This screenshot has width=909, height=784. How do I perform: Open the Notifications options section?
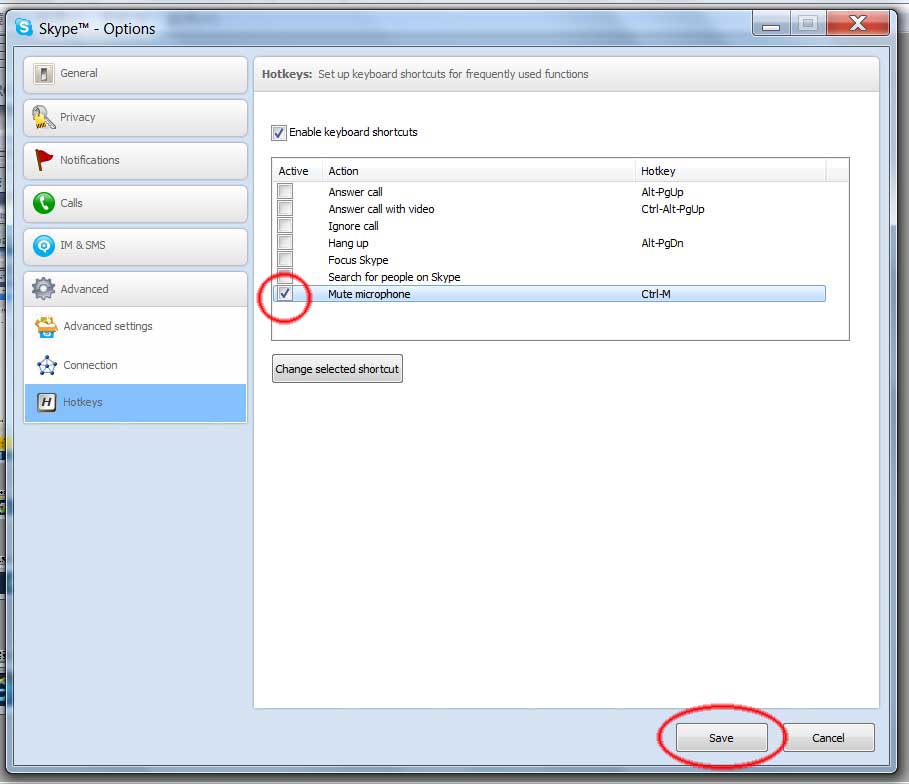[135, 161]
